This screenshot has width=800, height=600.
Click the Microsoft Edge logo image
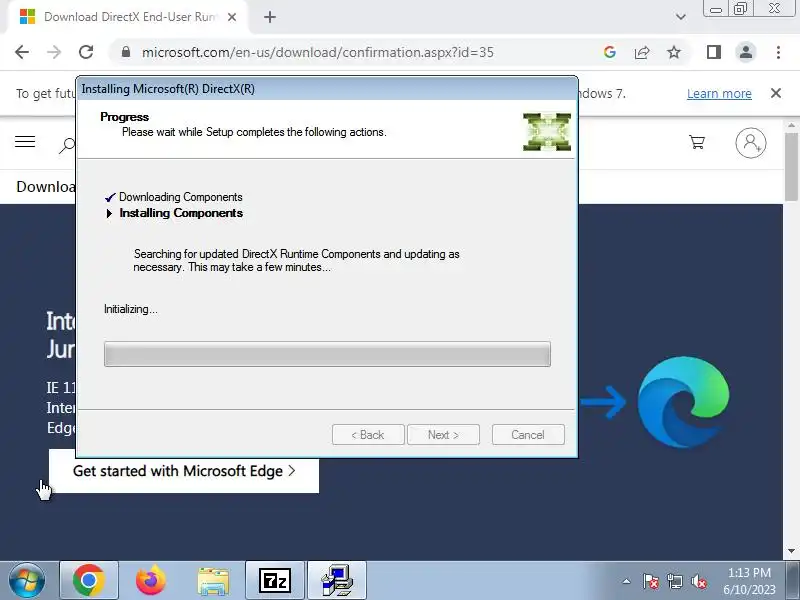(x=683, y=403)
